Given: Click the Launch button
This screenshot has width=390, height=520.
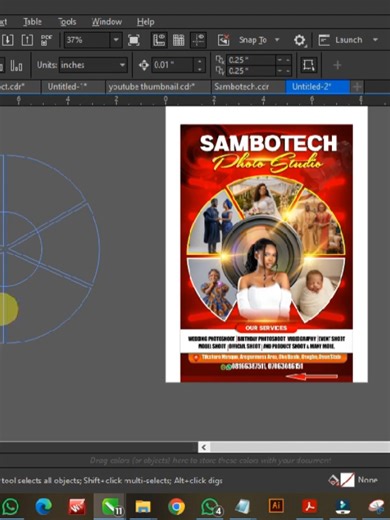Looking at the screenshot, I should pyautogui.click(x=340, y=40).
